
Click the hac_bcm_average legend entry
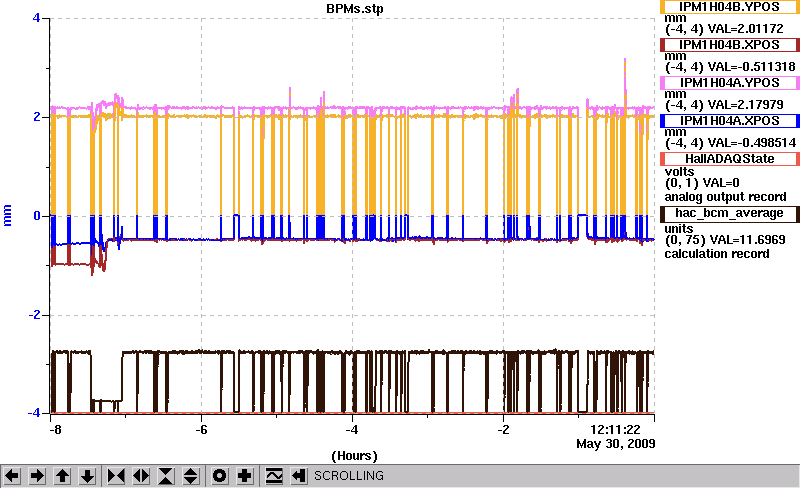click(x=729, y=213)
